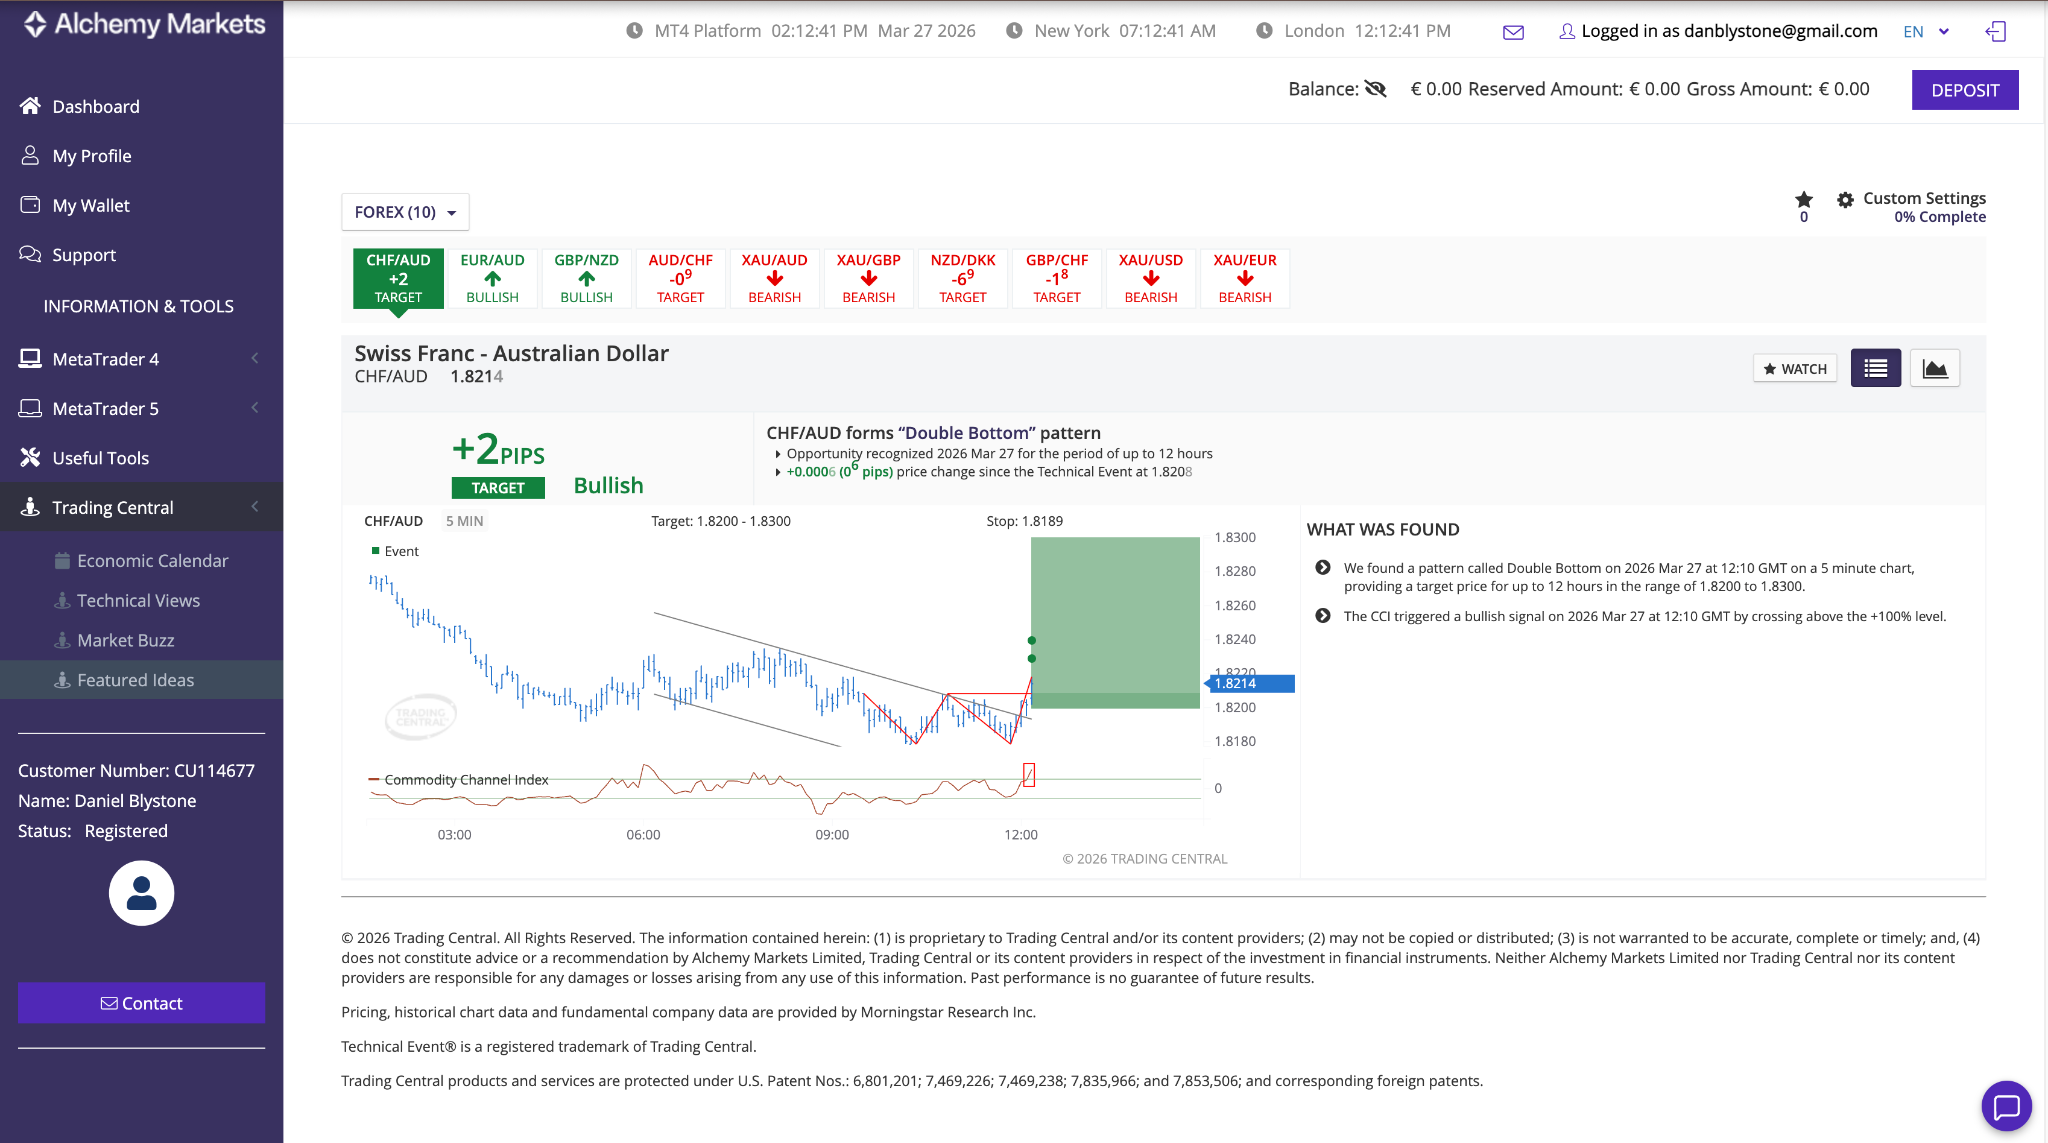This screenshot has height=1143, width=2048.
Task: Click the Contact button
Action: click(141, 1003)
